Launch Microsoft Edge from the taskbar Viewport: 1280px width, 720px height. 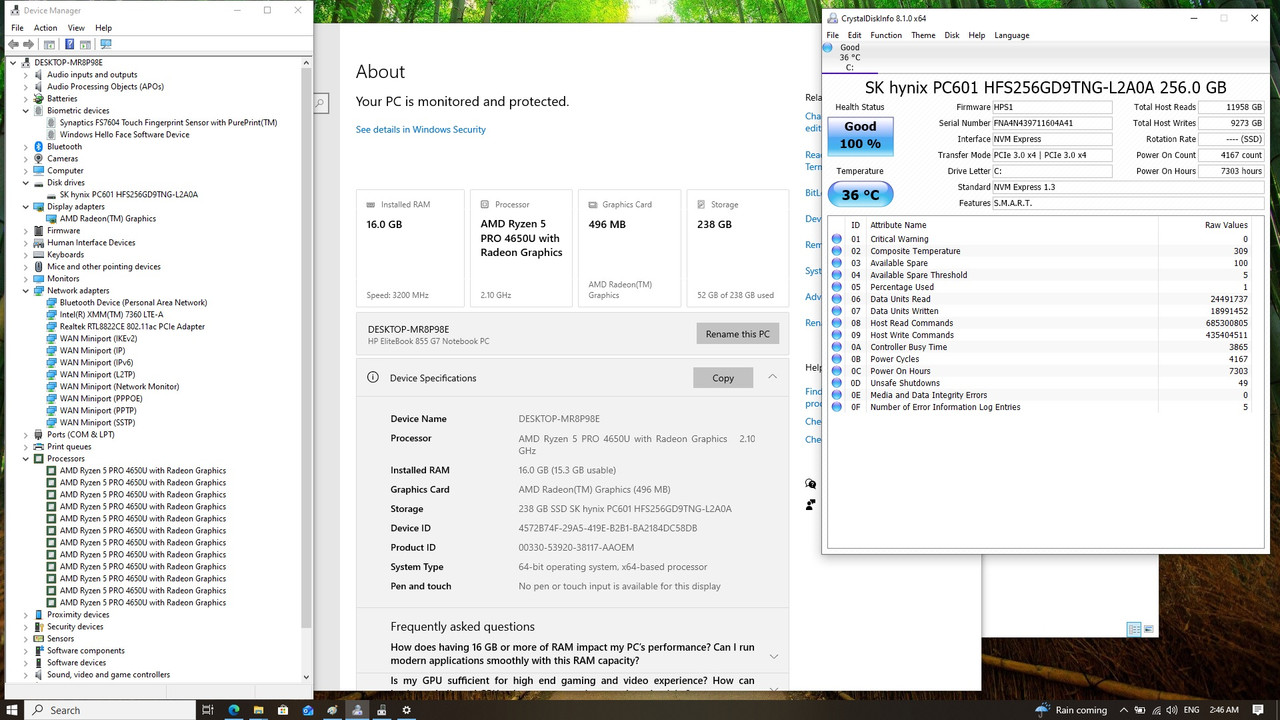click(234, 710)
